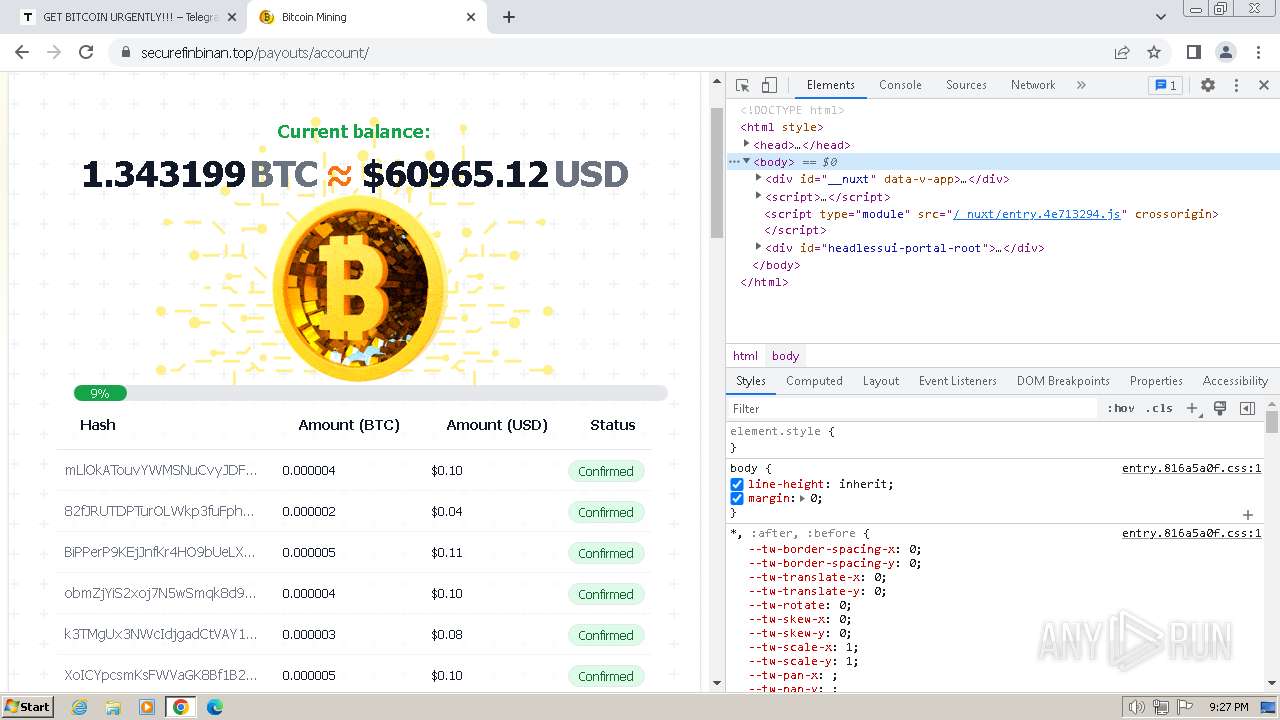This screenshot has height=720, width=1280.
Task: Open DevTools issues counter badge
Action: (1165, 85)
